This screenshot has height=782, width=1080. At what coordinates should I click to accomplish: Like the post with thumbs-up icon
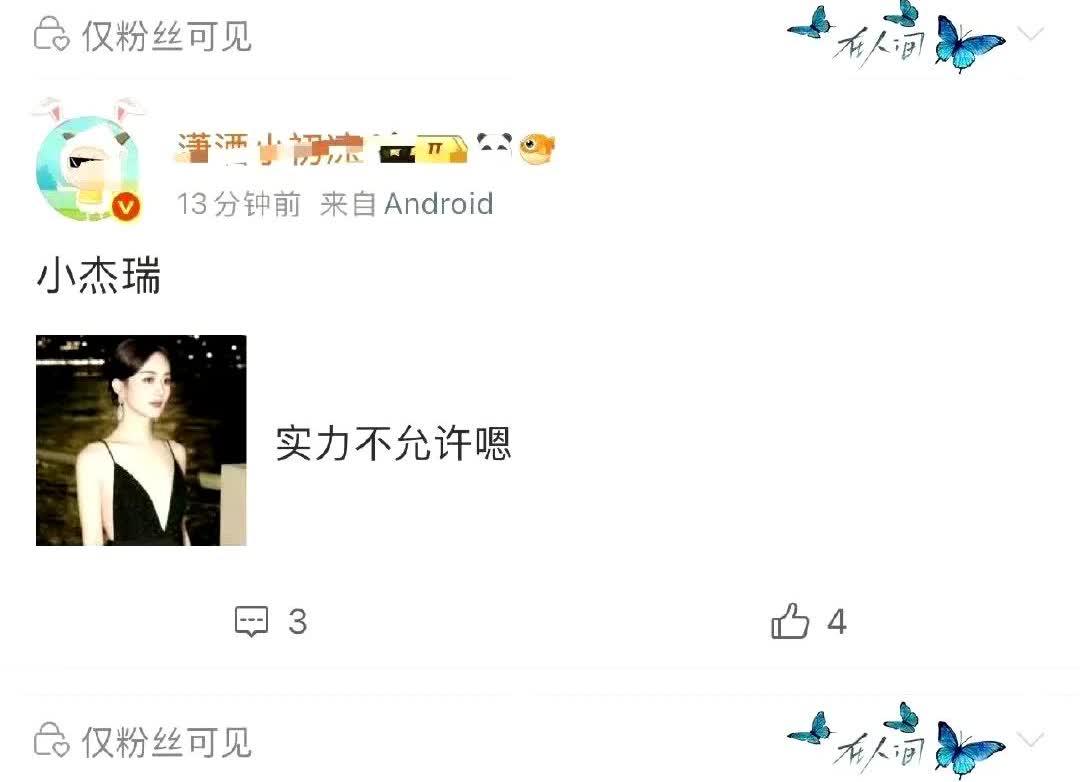pos(789,620)
